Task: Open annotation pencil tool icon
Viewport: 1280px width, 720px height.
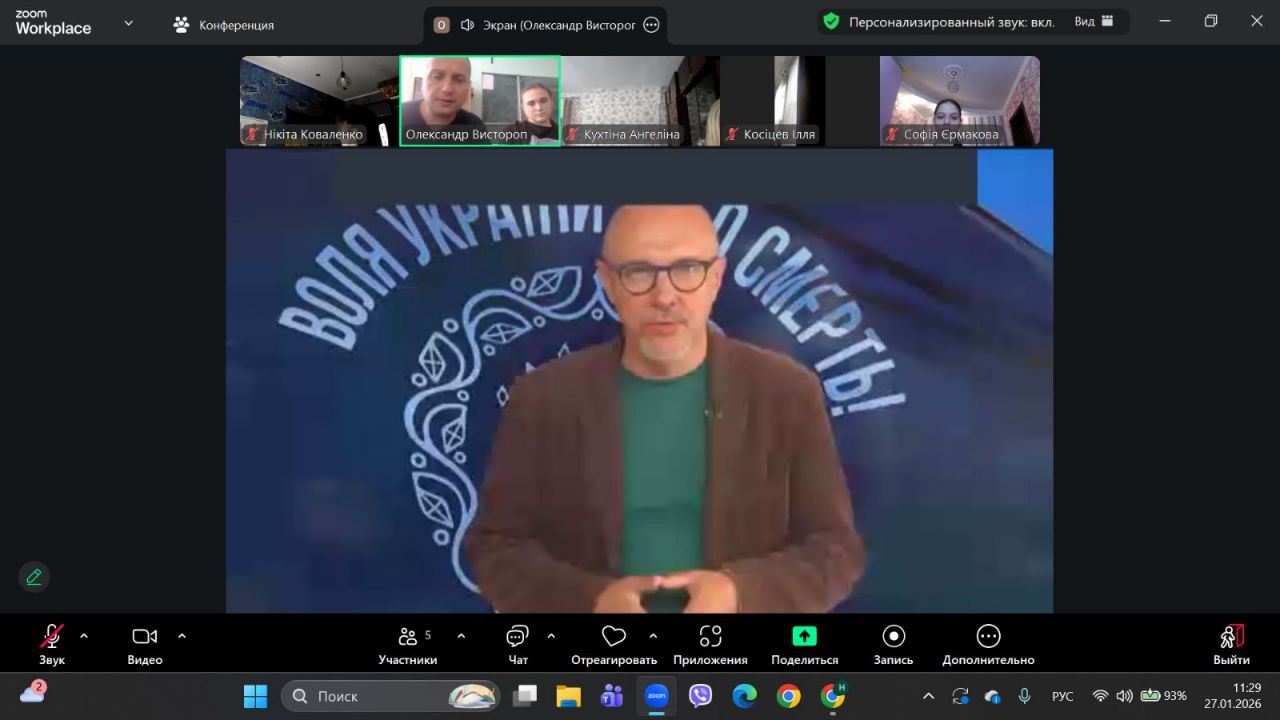Action: (34, 577)
